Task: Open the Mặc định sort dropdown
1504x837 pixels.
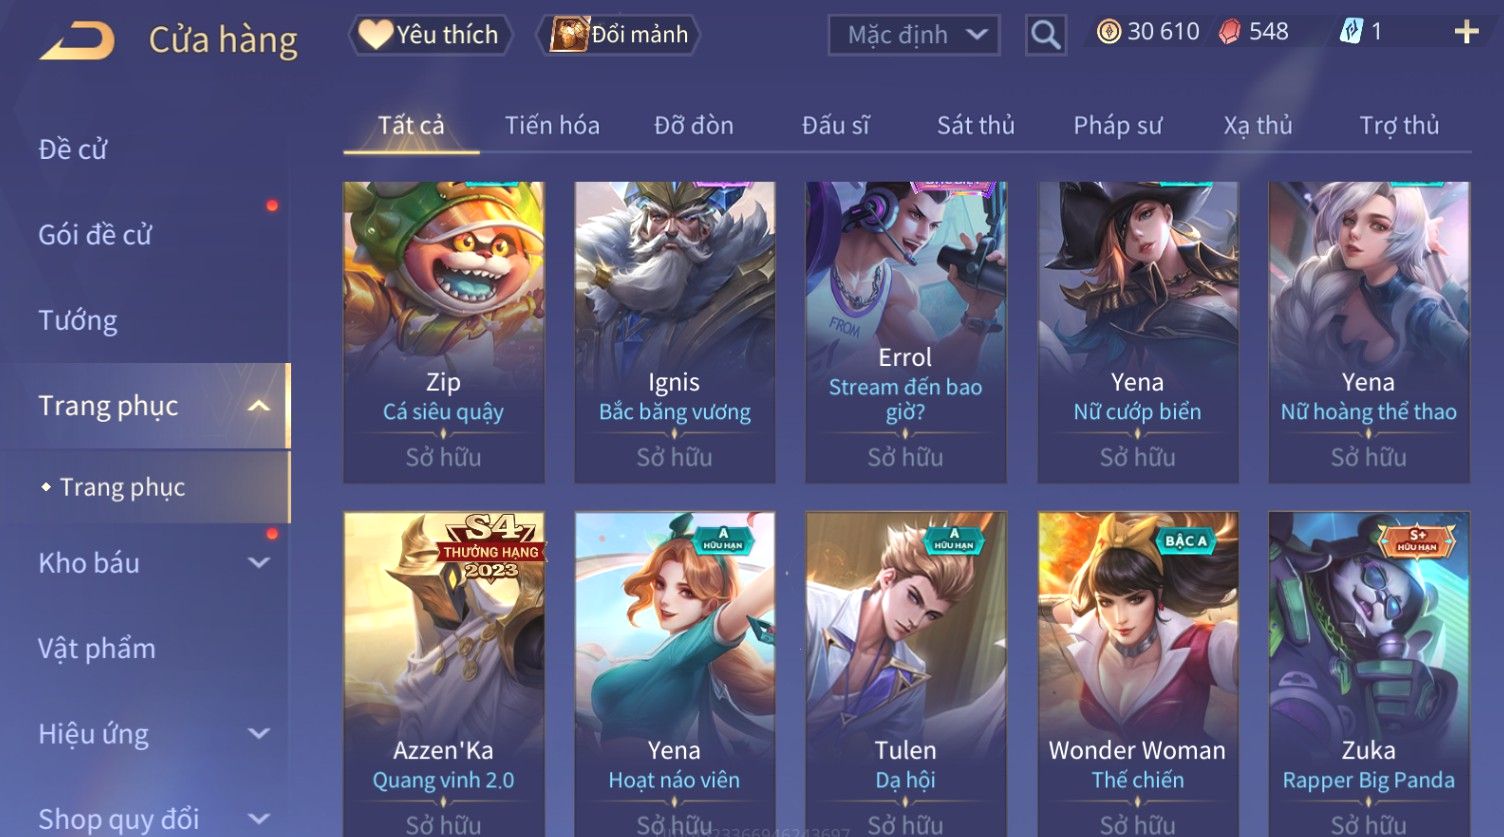Action: [913, 35]
